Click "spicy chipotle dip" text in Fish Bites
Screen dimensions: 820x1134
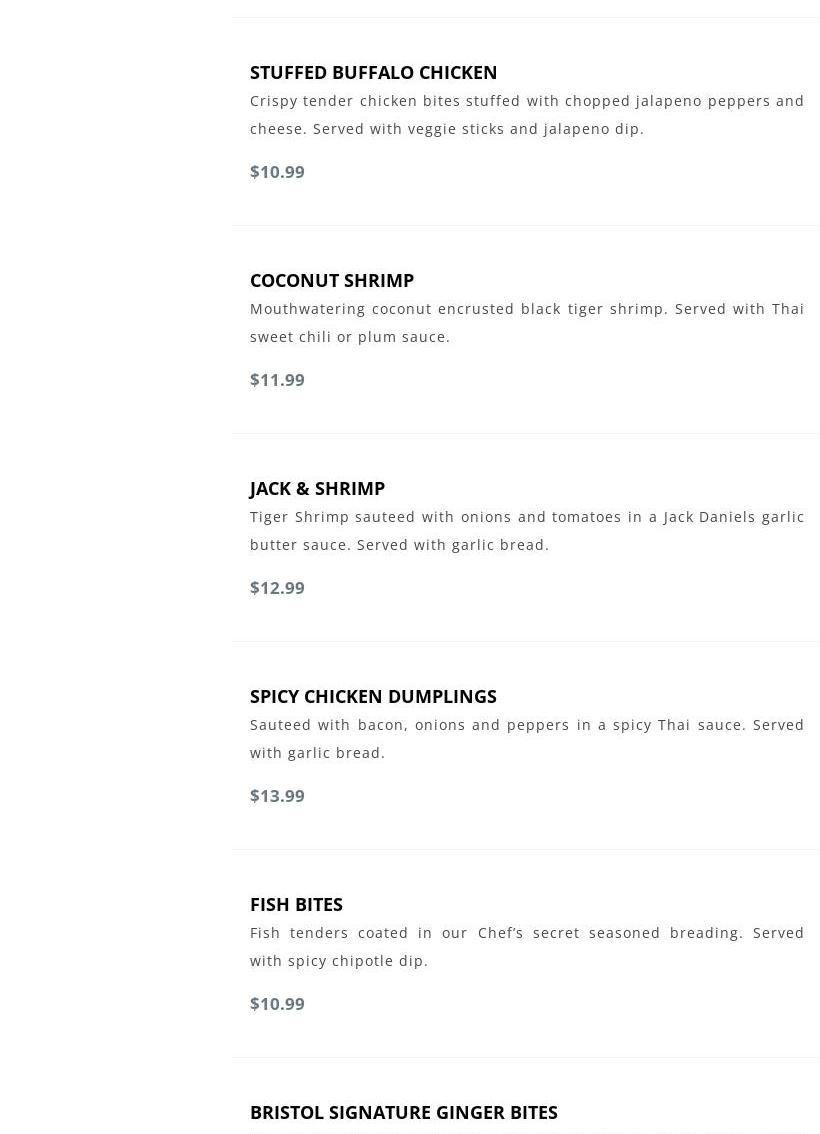tap(357, 961)
